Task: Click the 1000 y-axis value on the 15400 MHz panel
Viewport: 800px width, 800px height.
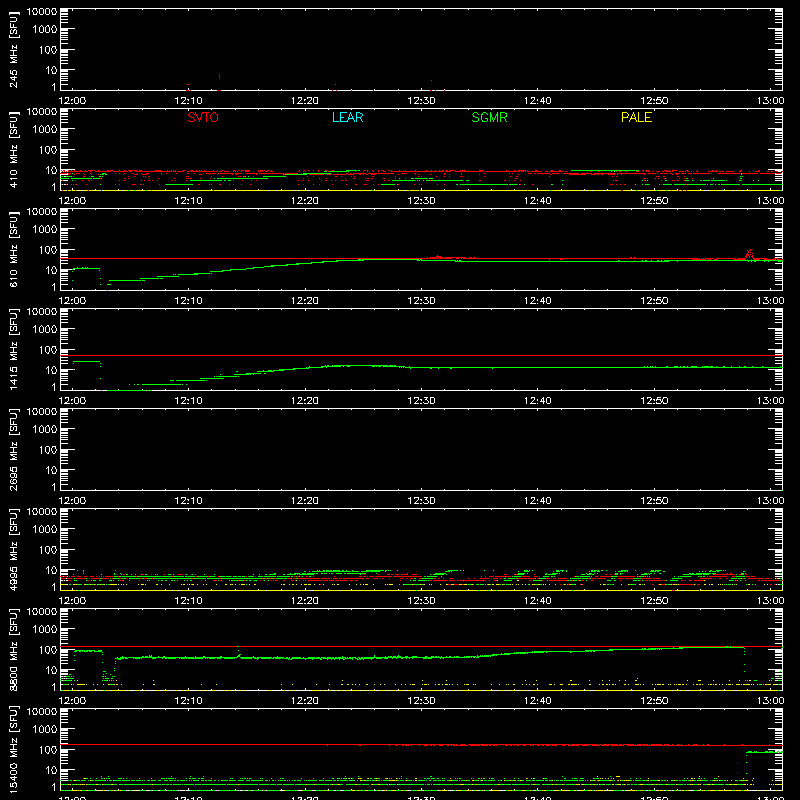Action: coord(45,730)
